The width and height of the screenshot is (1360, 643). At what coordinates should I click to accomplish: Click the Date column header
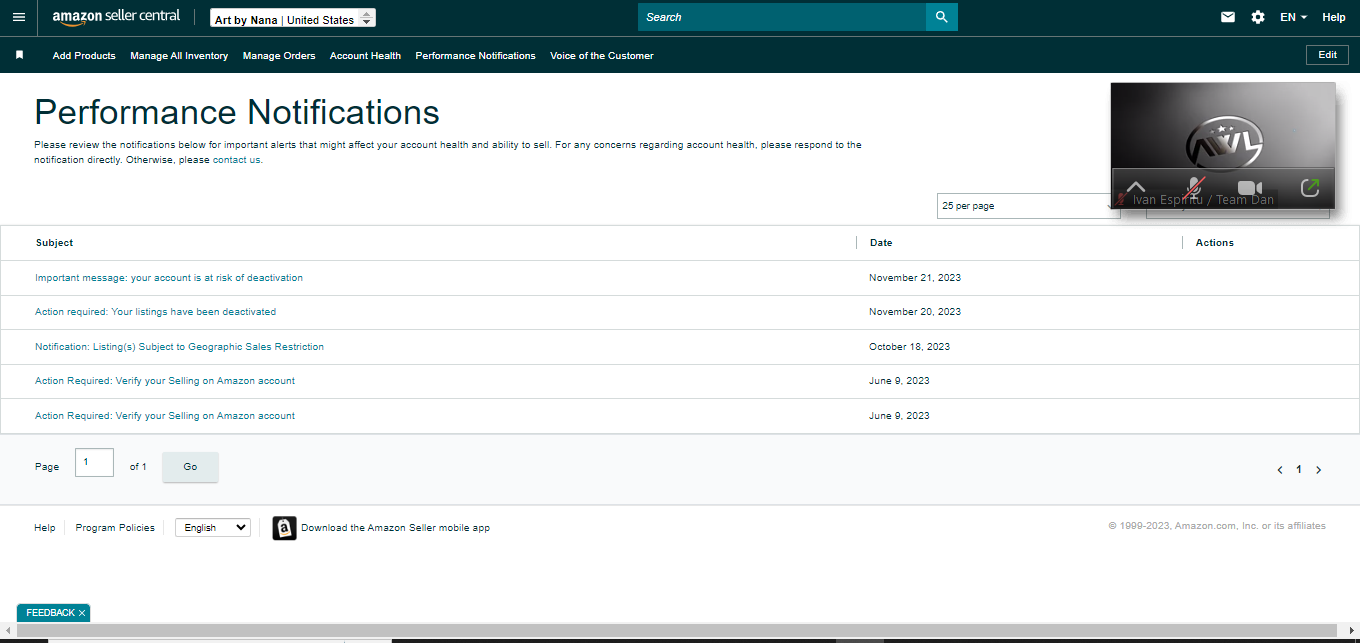pos(881,243)
